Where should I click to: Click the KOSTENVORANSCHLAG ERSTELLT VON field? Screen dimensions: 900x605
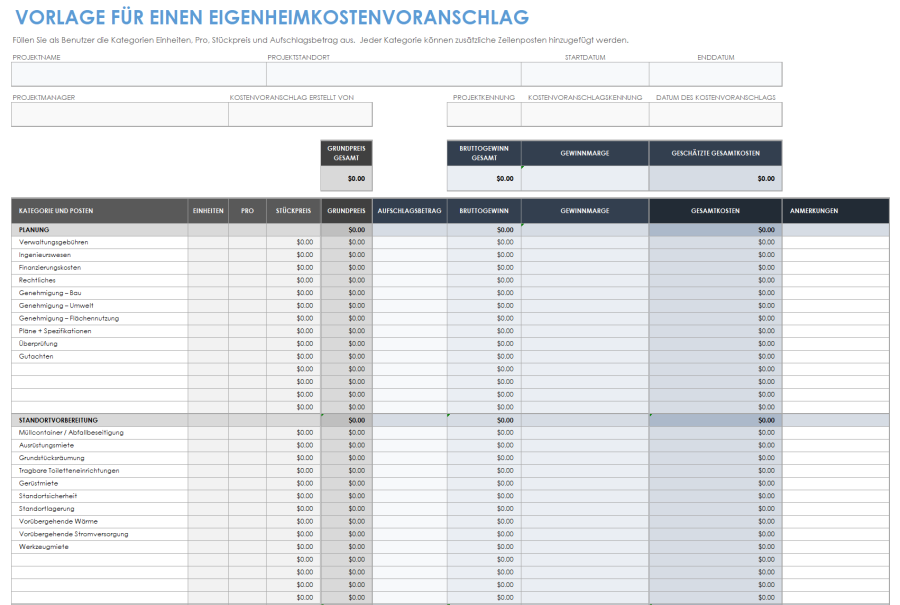pyautogui.click(x=300, y=113)
